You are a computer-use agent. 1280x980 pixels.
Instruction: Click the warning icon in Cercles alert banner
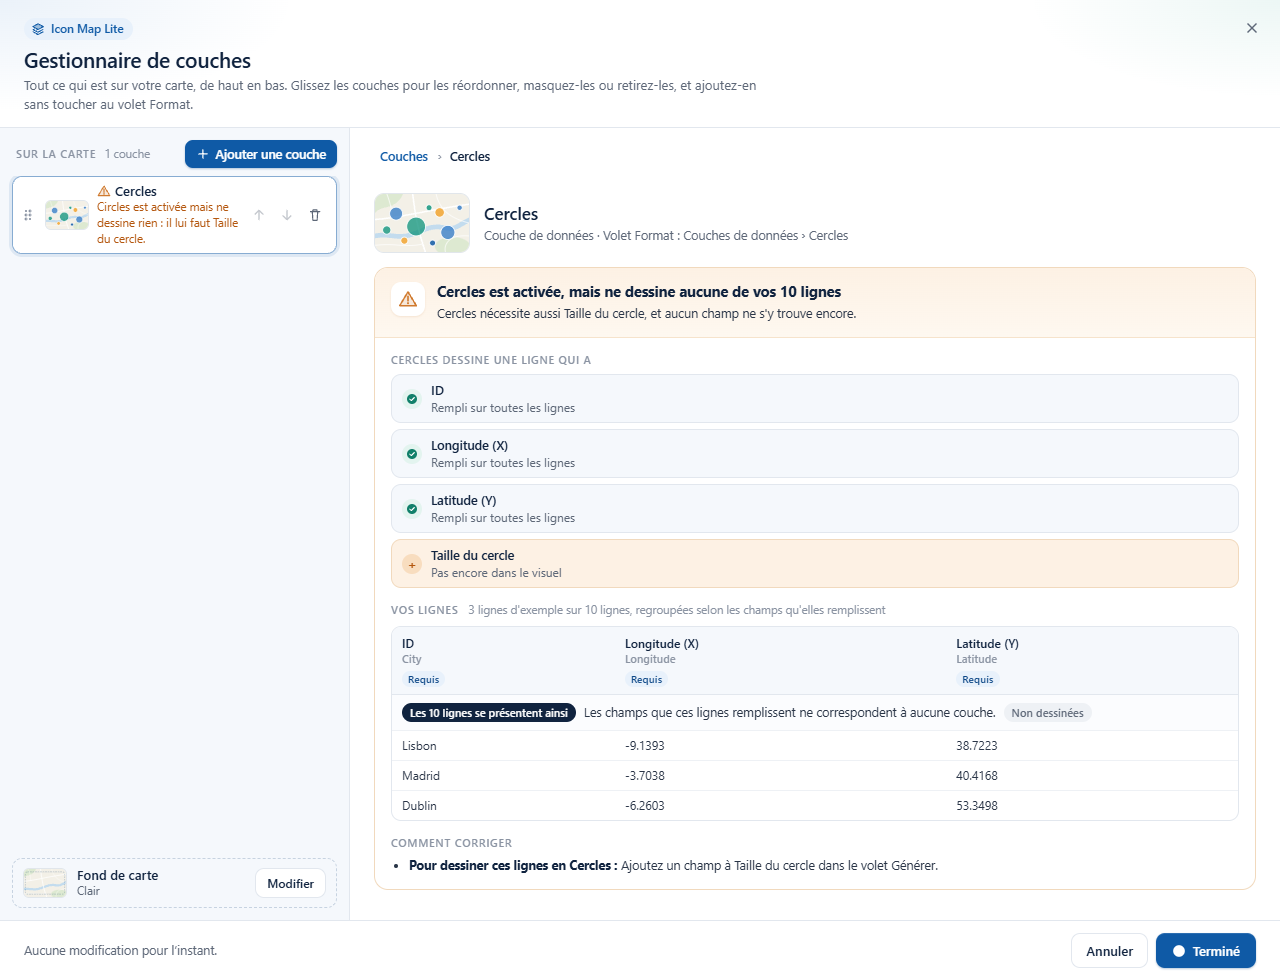point(408,299)
